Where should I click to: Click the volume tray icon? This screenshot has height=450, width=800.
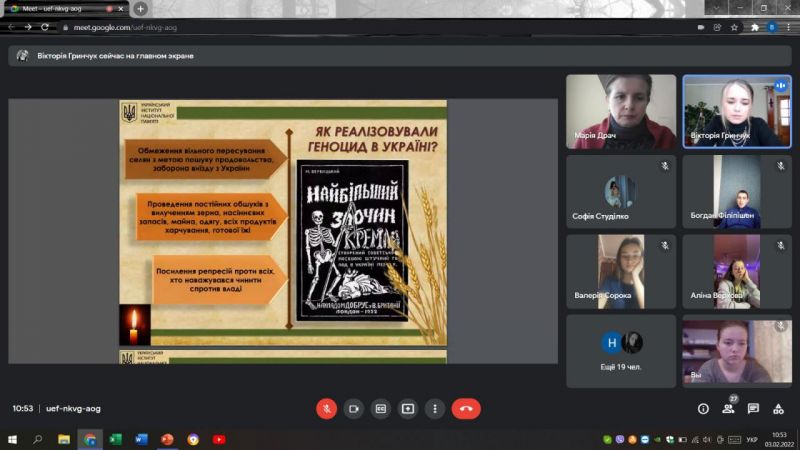pyautogui.click(x=707, y=440)
